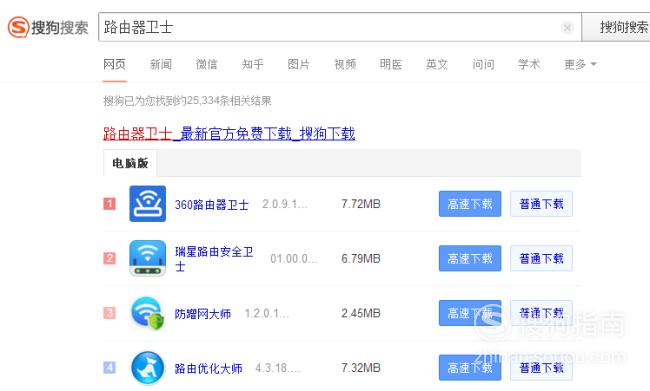
Task: Click the 360路由器卫士 app icon
Action: 148,204
